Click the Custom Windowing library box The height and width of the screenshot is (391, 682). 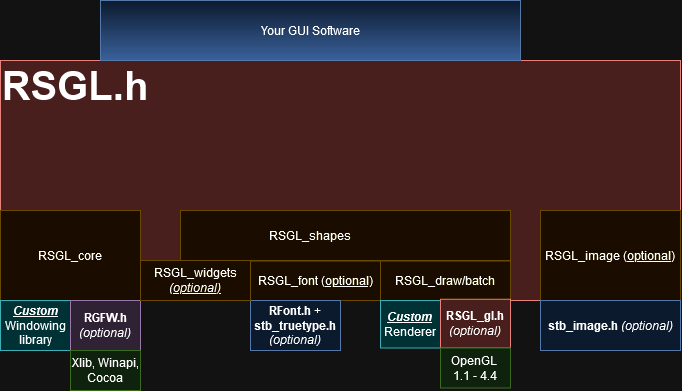click(x=35, y=325)
